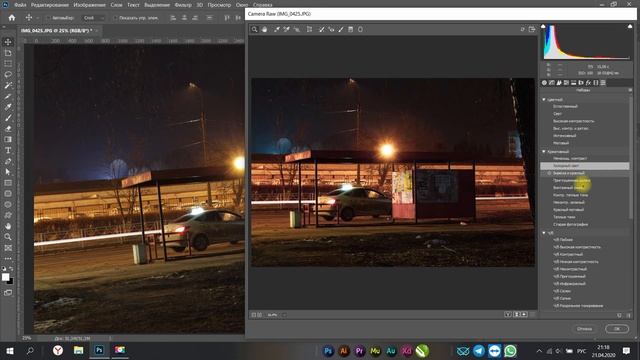Screen dimensions: 640x360
Task: Select the Brush tool in Photoshop toolbar
Action: click(8, 118)
